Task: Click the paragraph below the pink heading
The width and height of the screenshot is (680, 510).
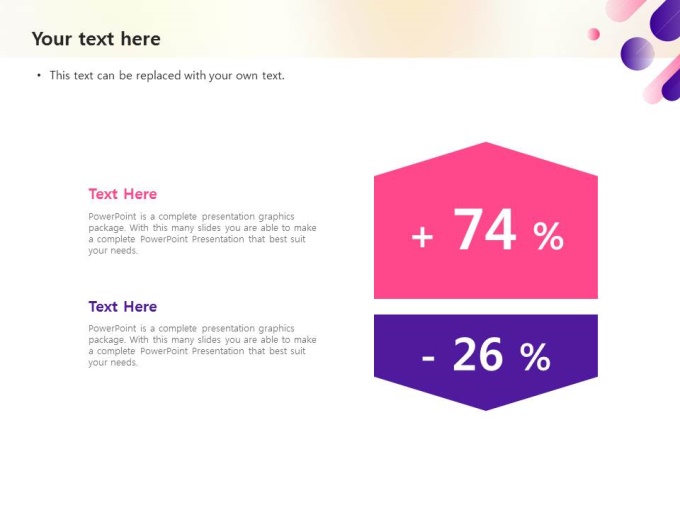Action: point(202,233)
